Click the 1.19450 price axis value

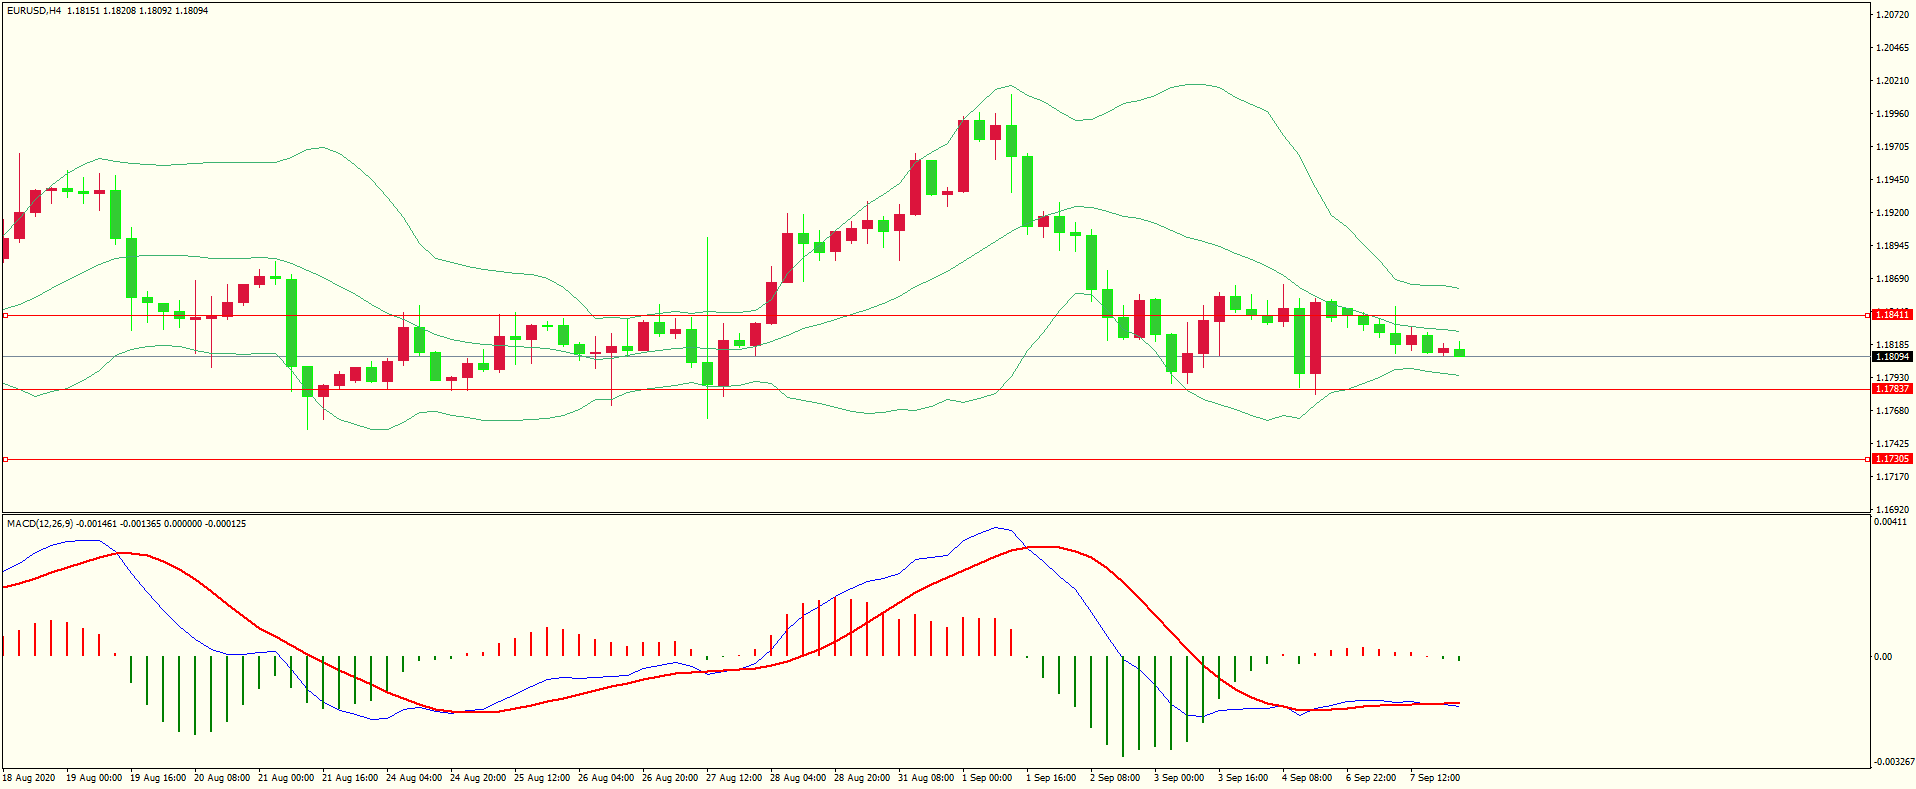click(x=1893, y=180)
